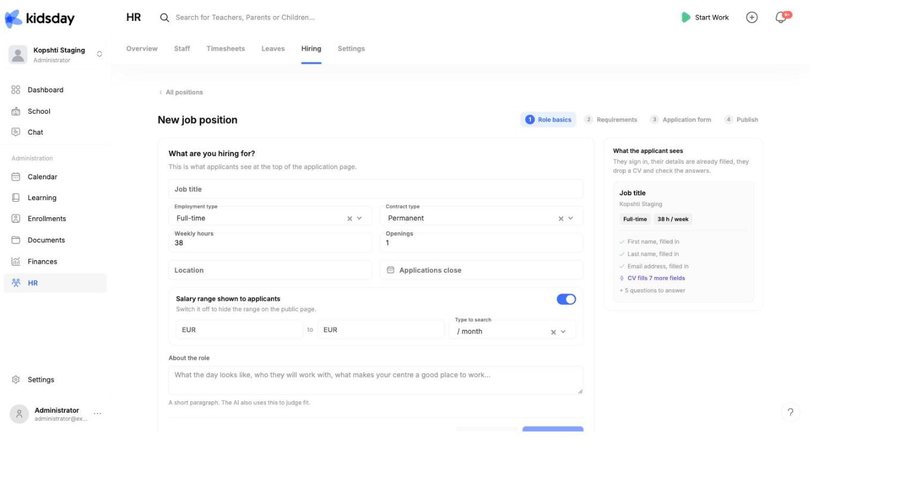Screen dimensions: 900x483
Task: Go to the Publish step
Action: (742, 119)
